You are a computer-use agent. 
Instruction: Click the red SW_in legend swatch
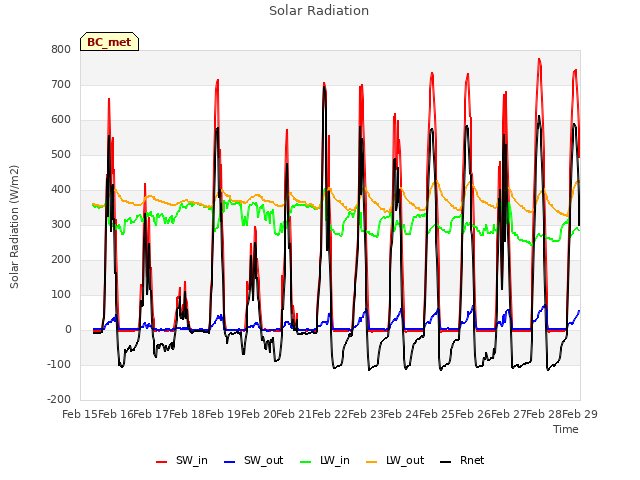coord(162,462)
